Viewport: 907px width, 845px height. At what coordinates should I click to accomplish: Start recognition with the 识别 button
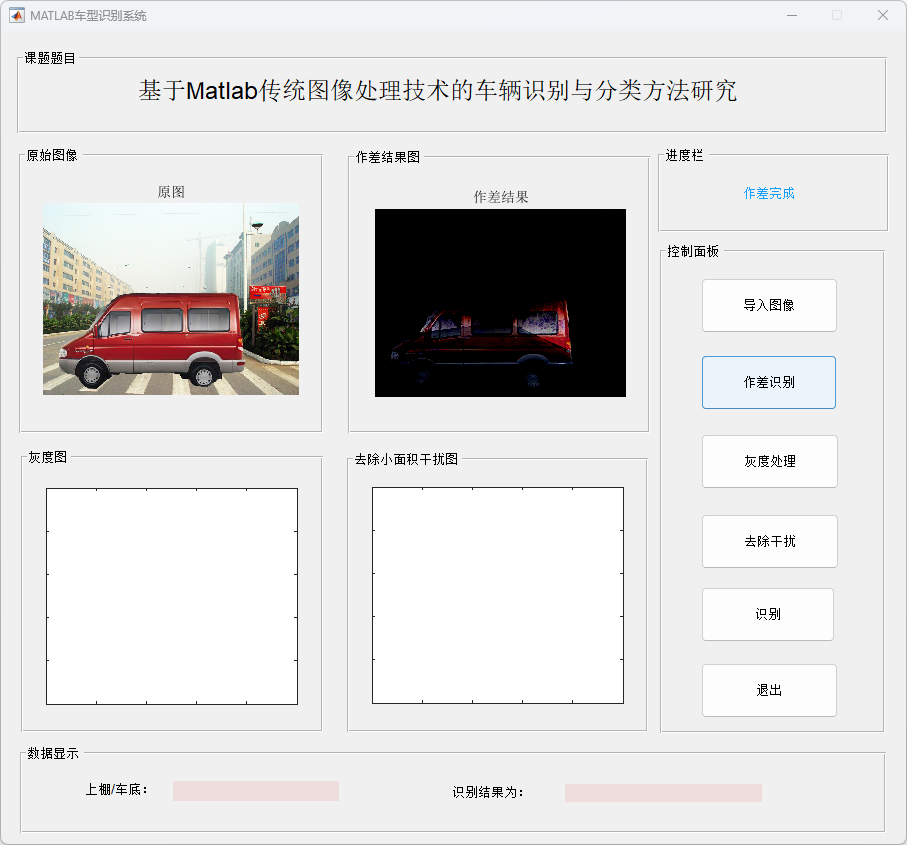767,614
